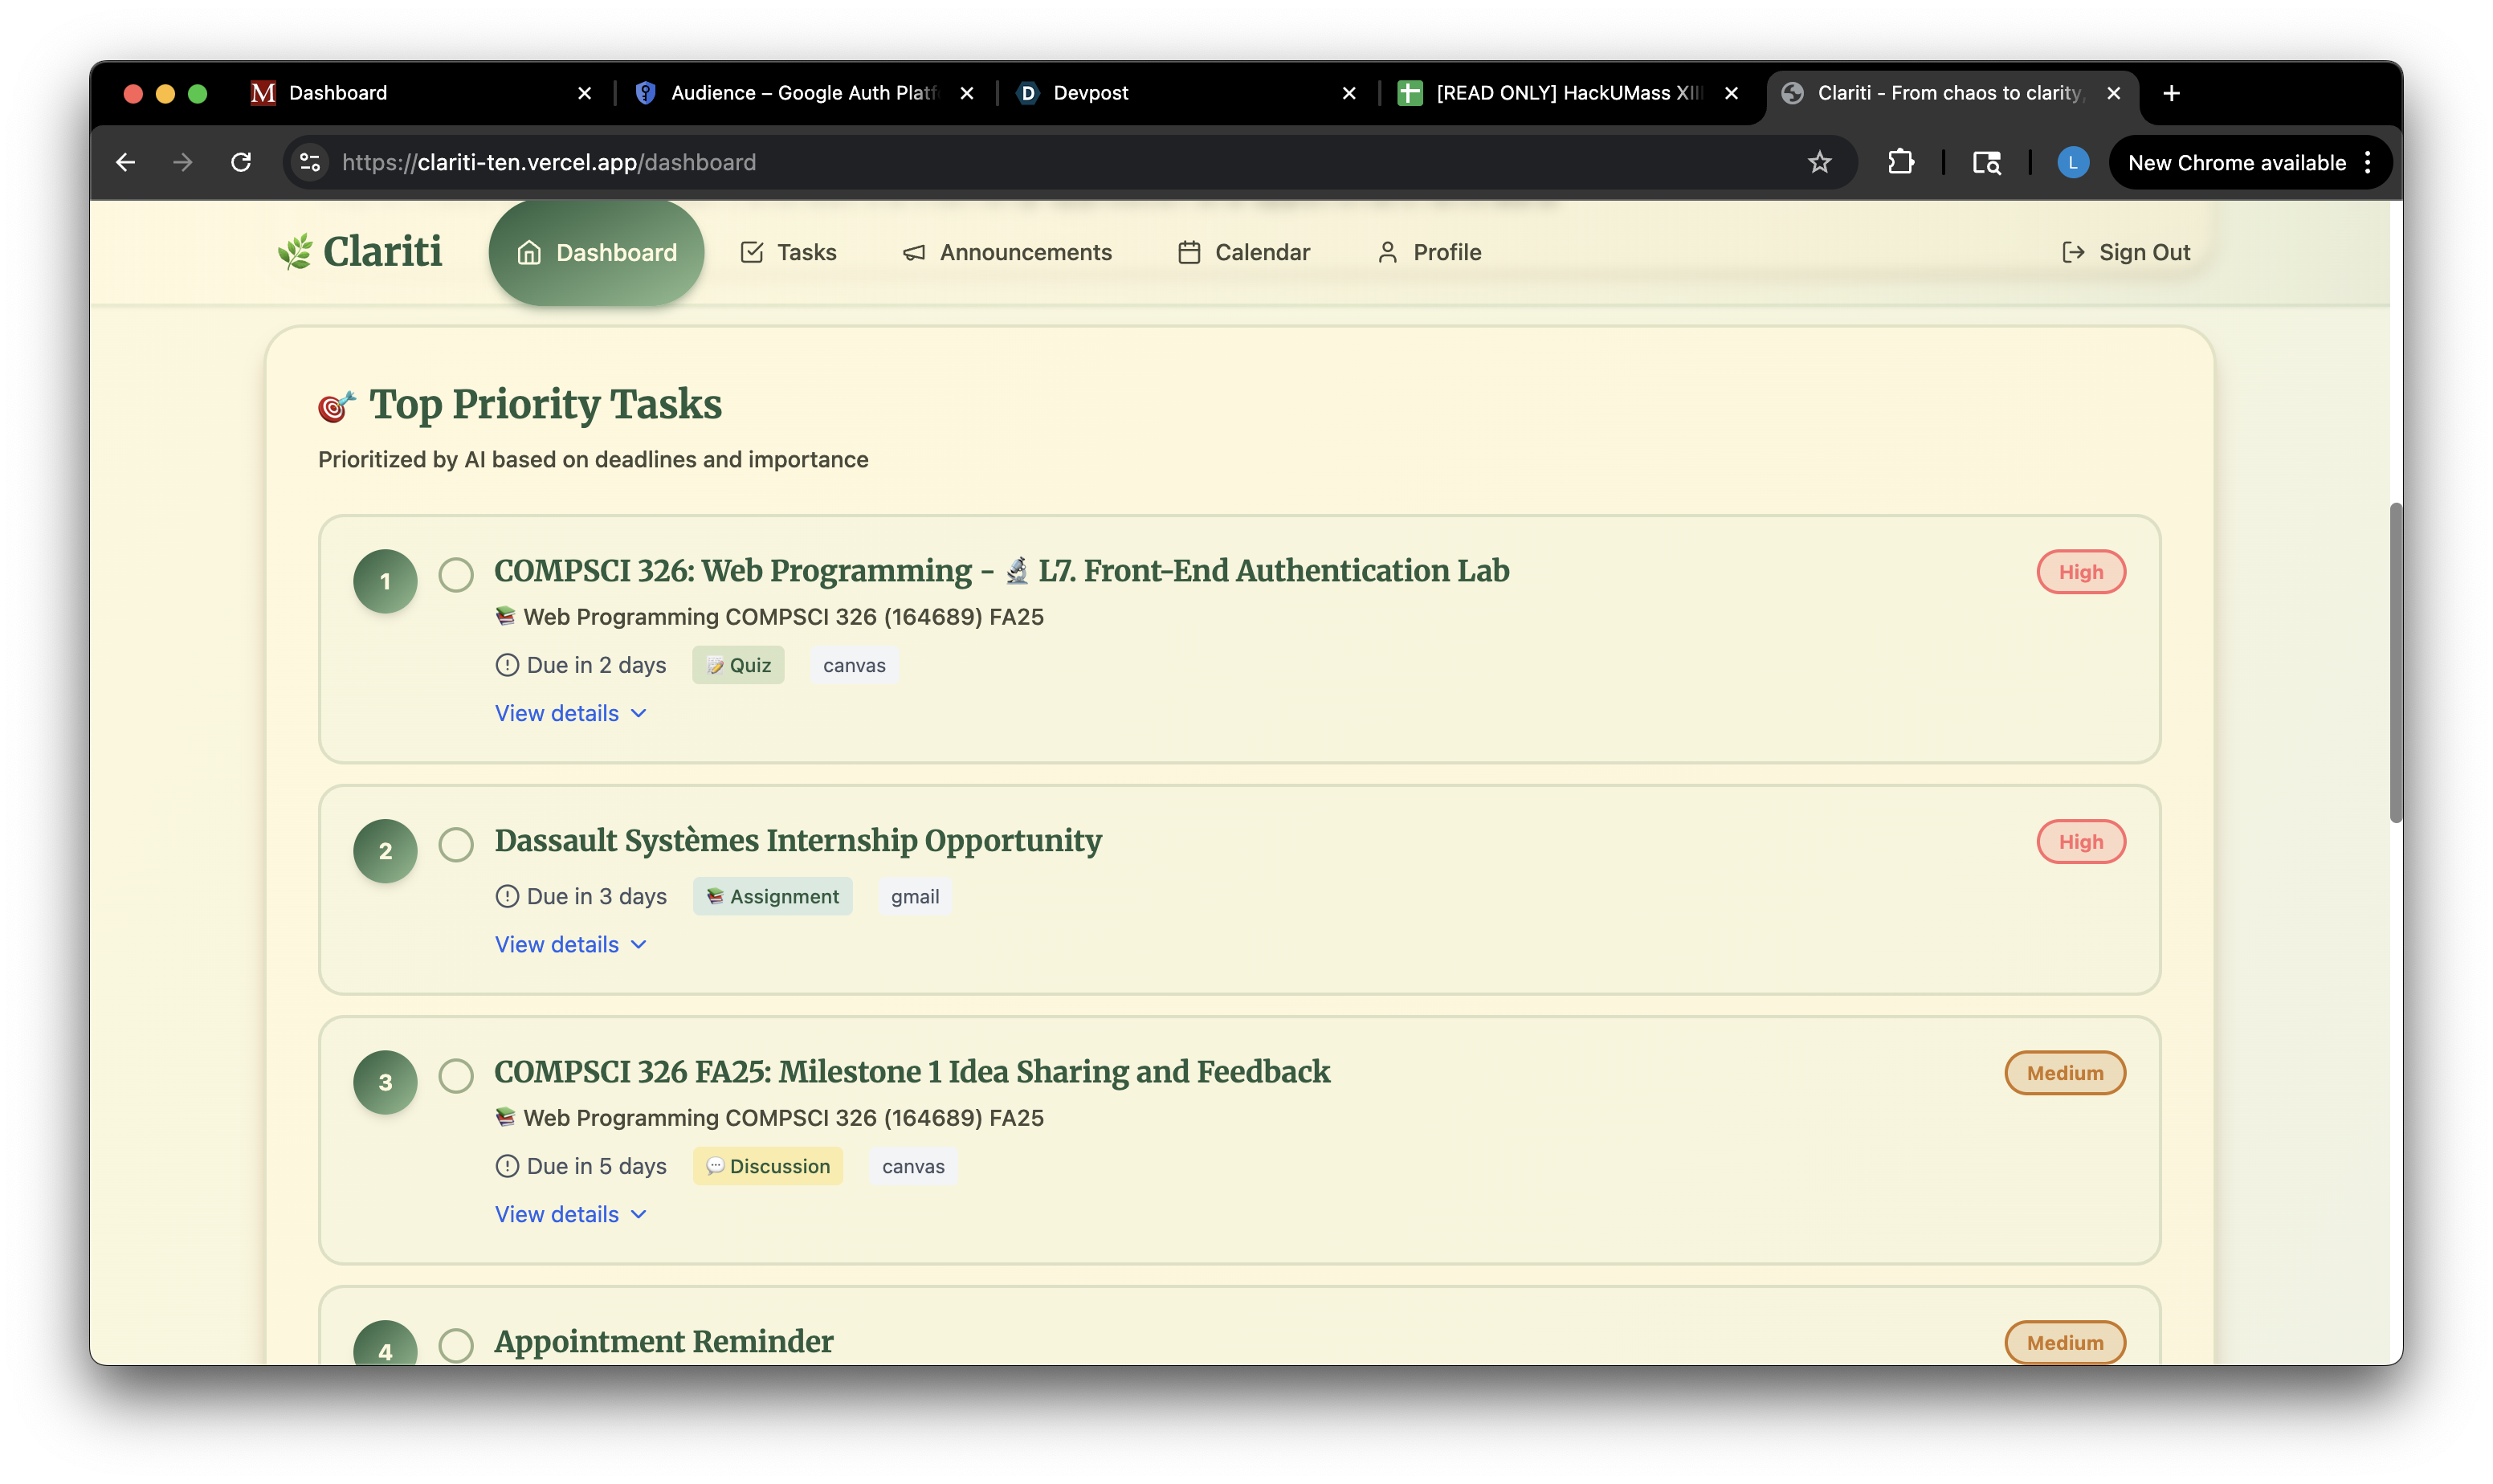2493x1484 pixels.
Task: Mark Front-End Authentication Lab task complete
Action: (x=456, y=574)
